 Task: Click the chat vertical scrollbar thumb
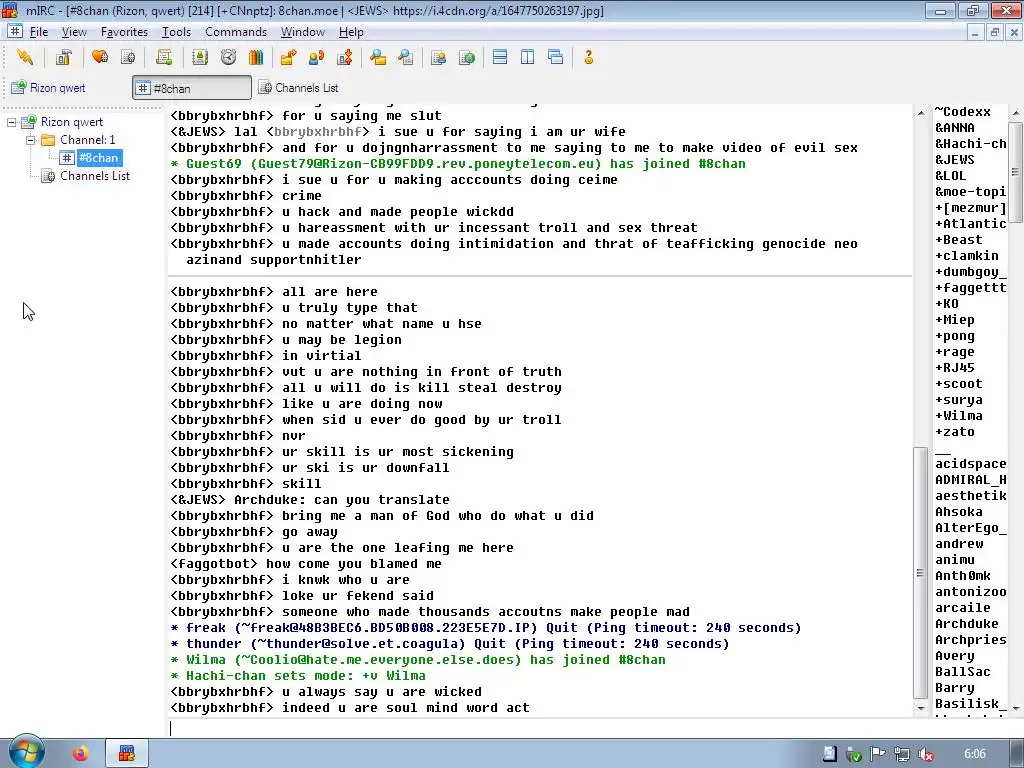click(x=920, y=573)
